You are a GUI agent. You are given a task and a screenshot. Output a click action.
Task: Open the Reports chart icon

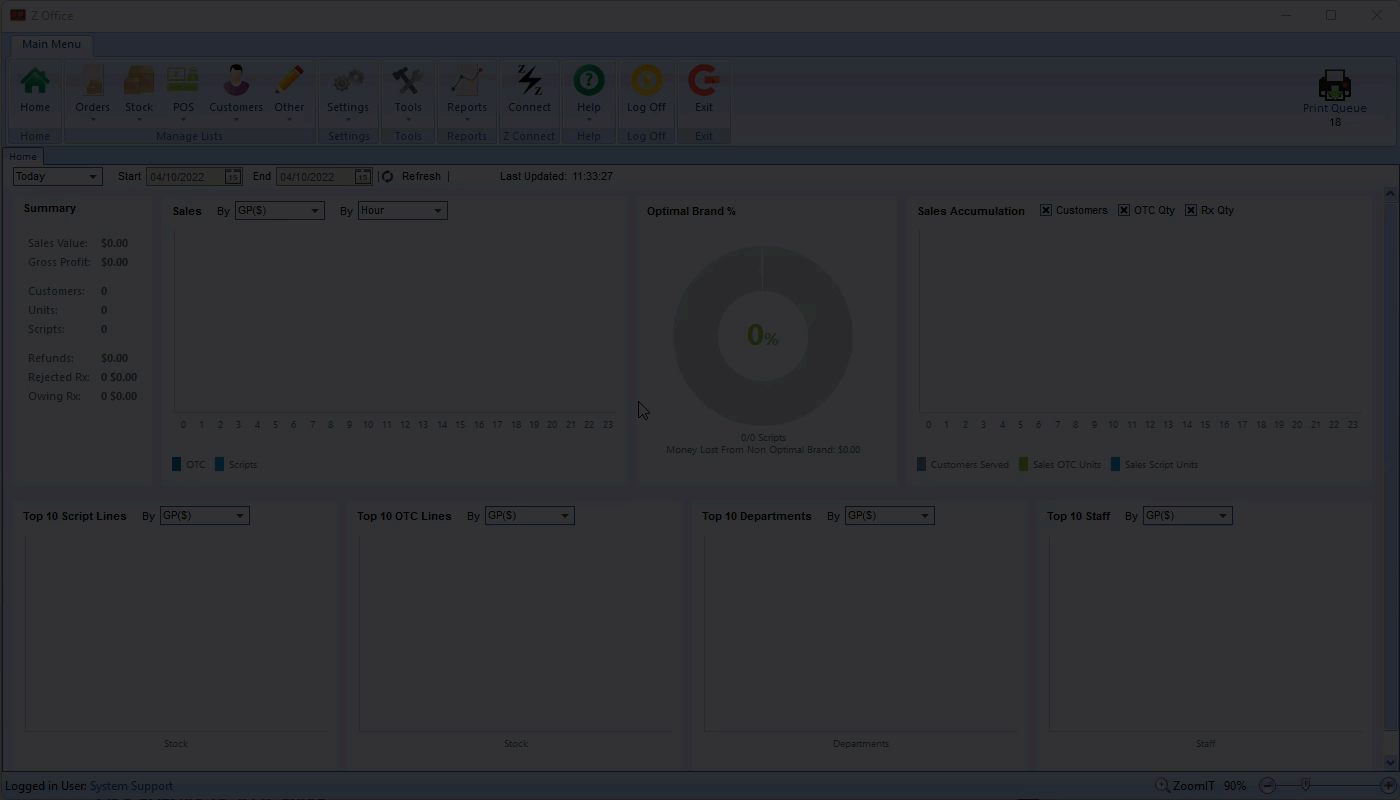(467, 81)
